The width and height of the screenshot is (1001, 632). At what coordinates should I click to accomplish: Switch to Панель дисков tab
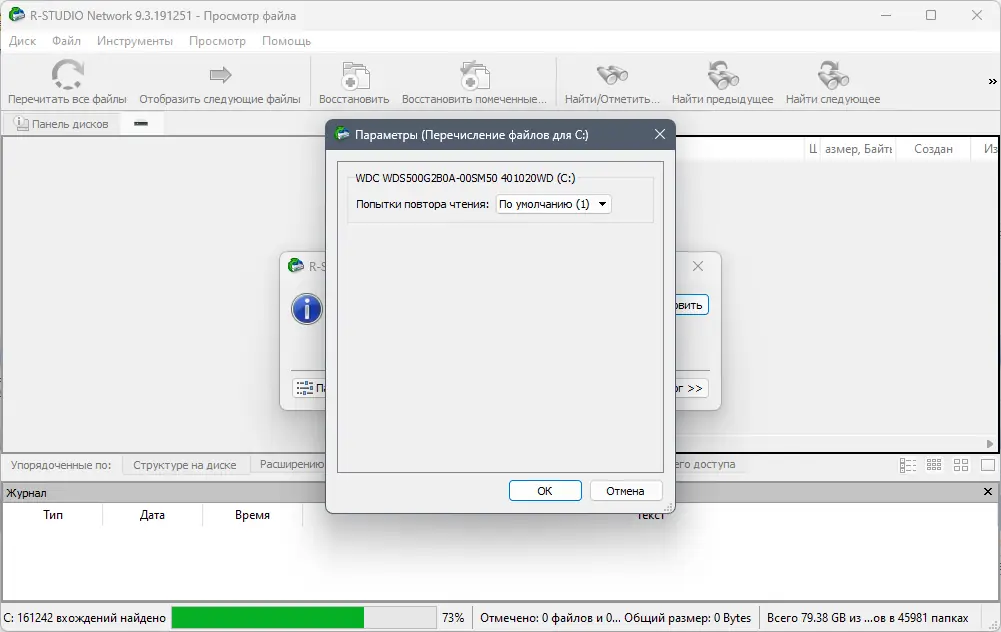click(62, 124)
